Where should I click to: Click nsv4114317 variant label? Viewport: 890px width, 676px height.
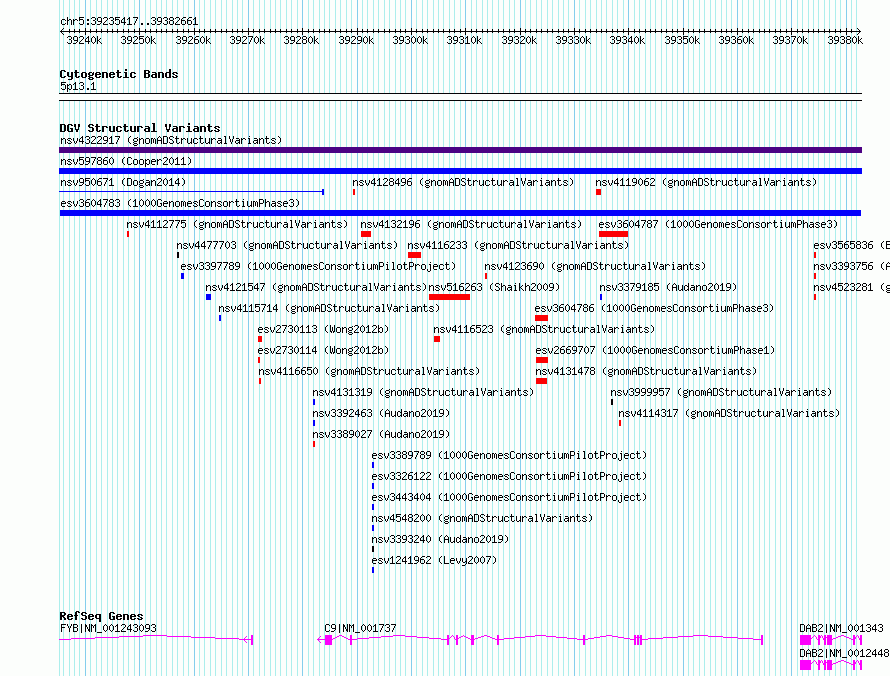point(729,413)
